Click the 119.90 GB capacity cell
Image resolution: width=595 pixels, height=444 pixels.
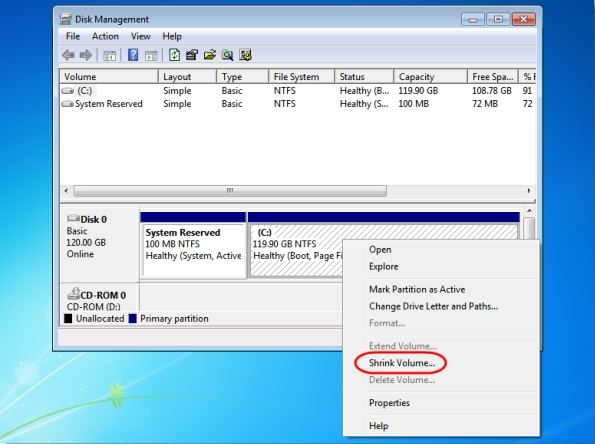click(418, 91)
